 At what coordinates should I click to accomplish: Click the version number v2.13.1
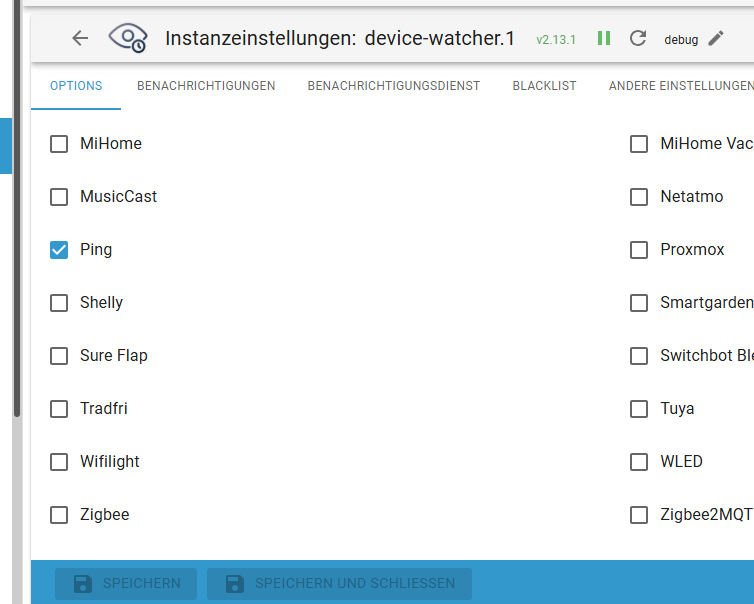pos(556,39)
